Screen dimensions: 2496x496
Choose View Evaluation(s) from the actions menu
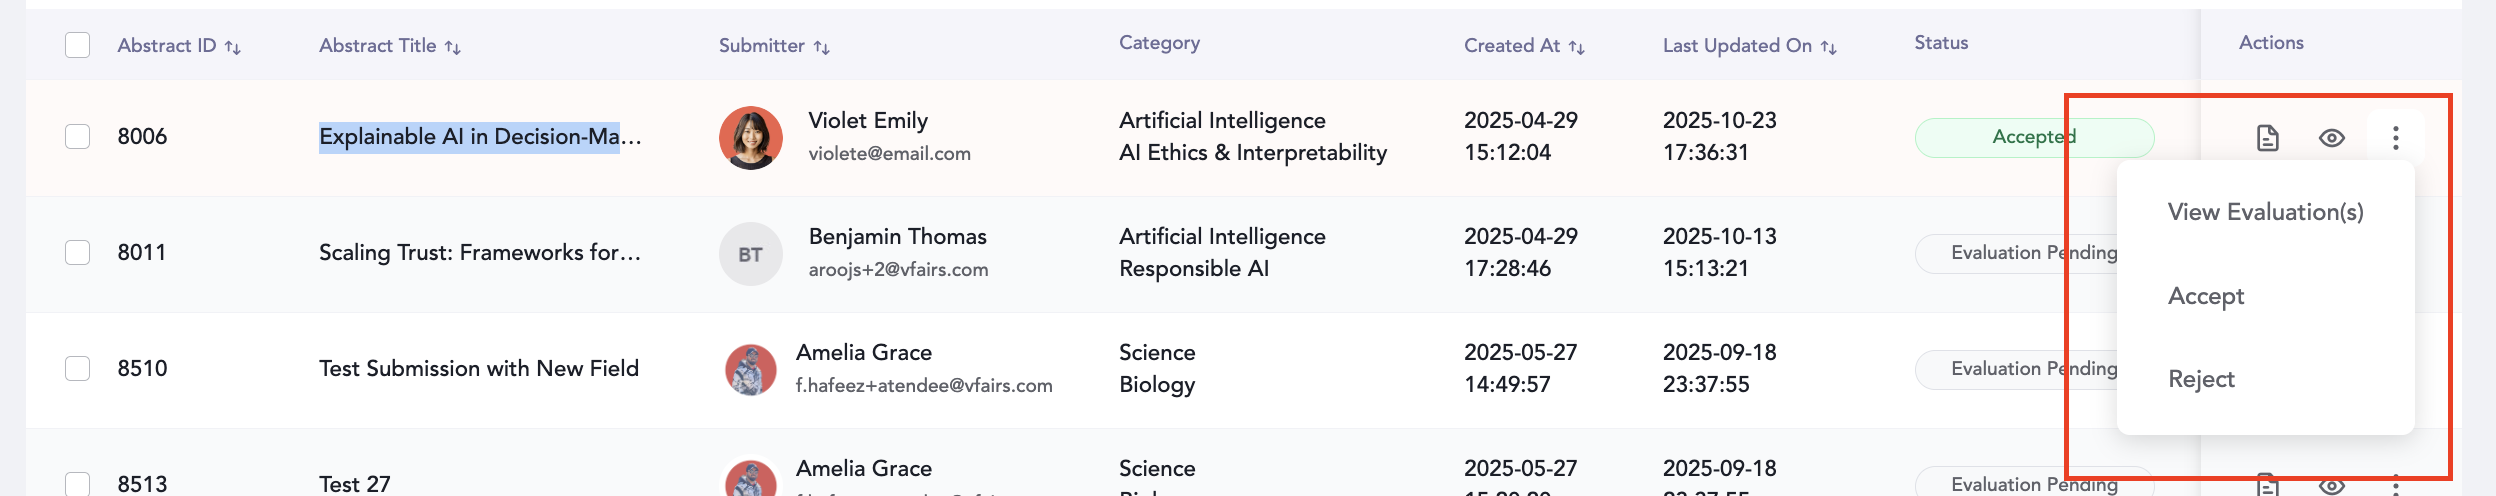pos(2265,212)
